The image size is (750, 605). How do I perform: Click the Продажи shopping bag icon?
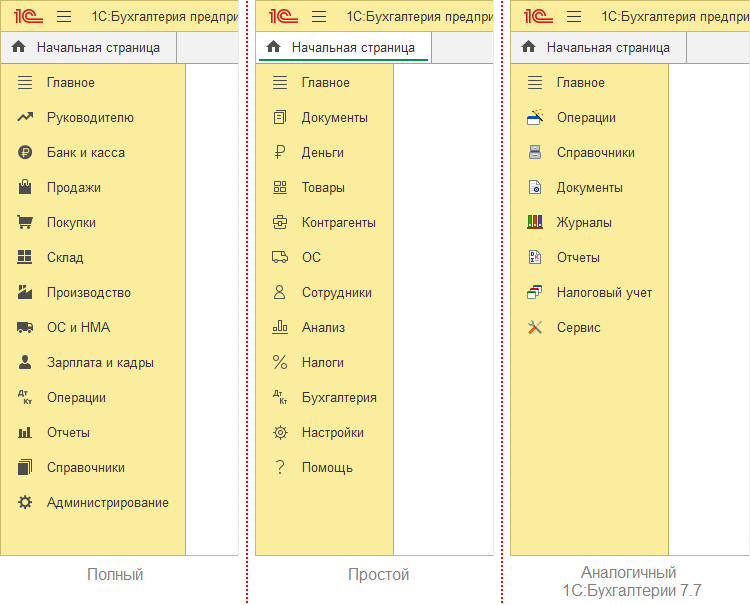[x=25, y=187]
